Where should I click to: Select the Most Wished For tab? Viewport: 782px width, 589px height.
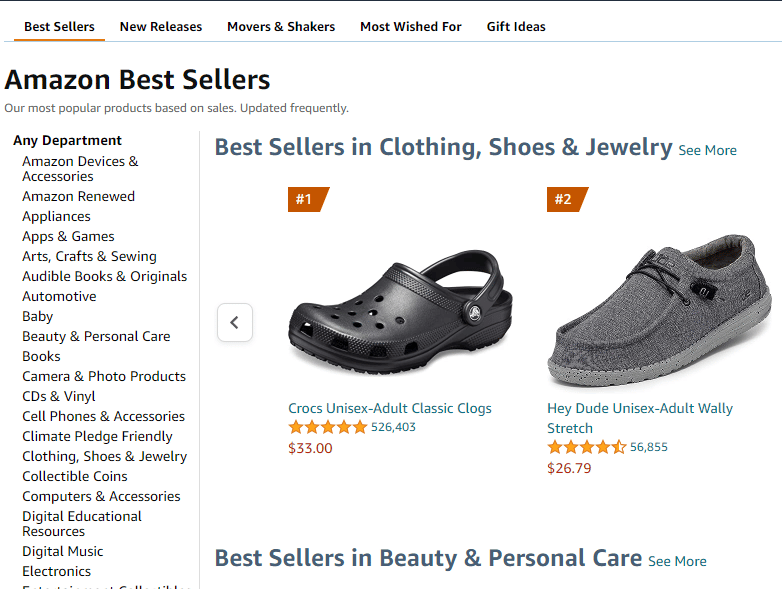[x=411, y=27]
